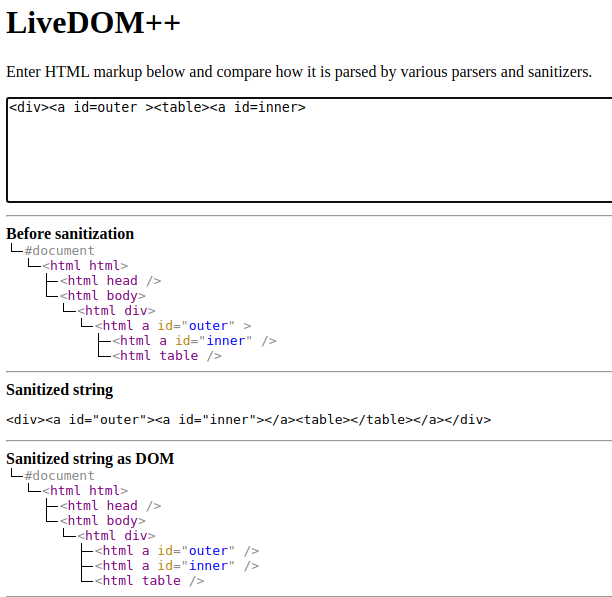Select the #document node under Before sanitization
Viewport: 612px width, 597px height.
[x=59, y=251]
